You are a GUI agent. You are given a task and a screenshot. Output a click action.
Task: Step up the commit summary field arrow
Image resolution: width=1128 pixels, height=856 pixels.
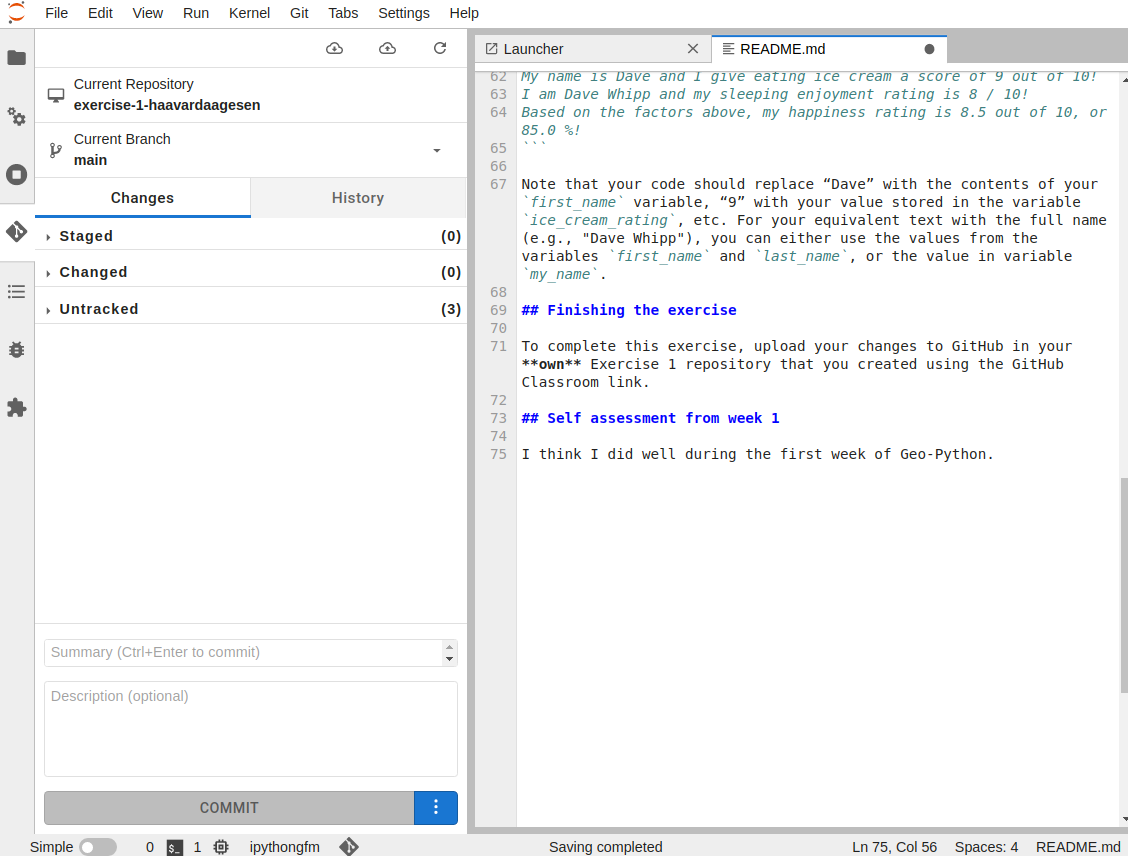pos(450,647)
